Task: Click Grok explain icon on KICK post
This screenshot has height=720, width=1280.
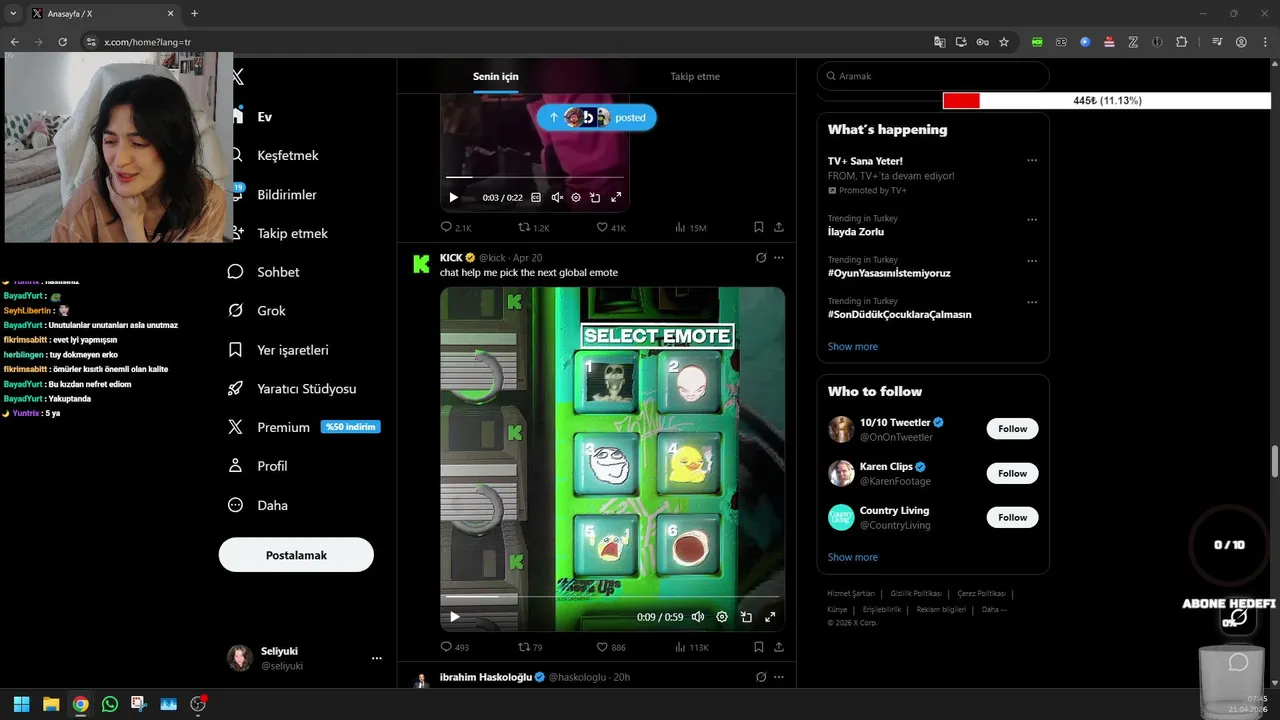Action: [761, 258]
